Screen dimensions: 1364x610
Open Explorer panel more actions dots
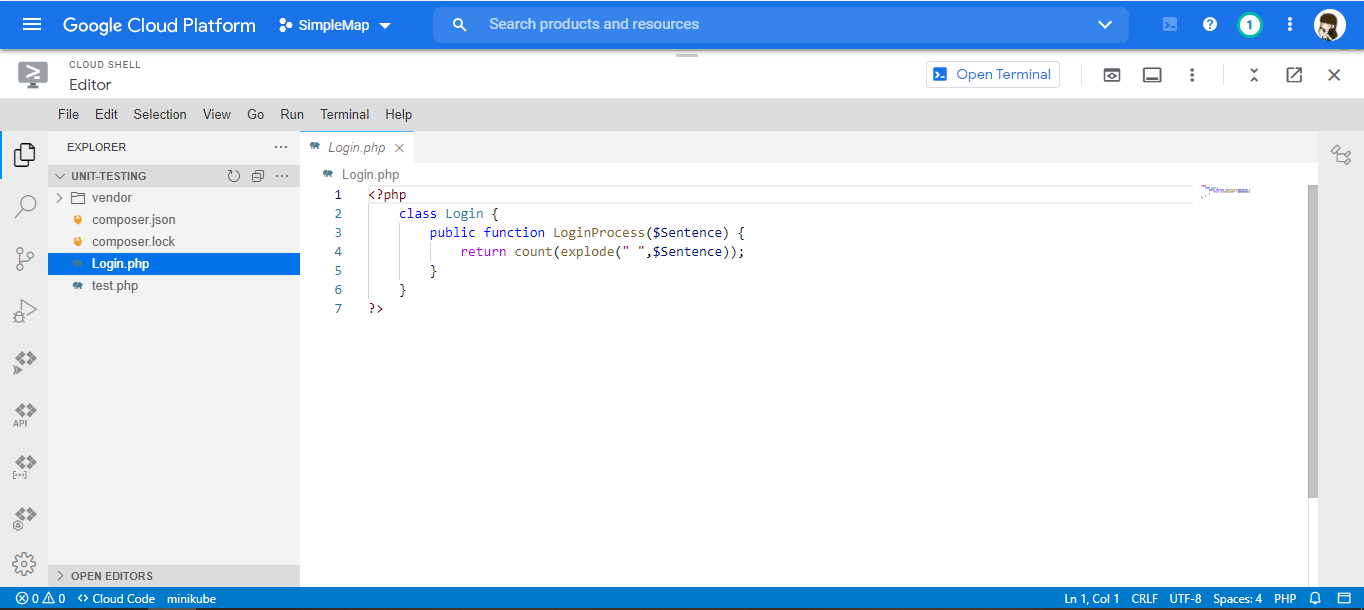tap(281, 147)
